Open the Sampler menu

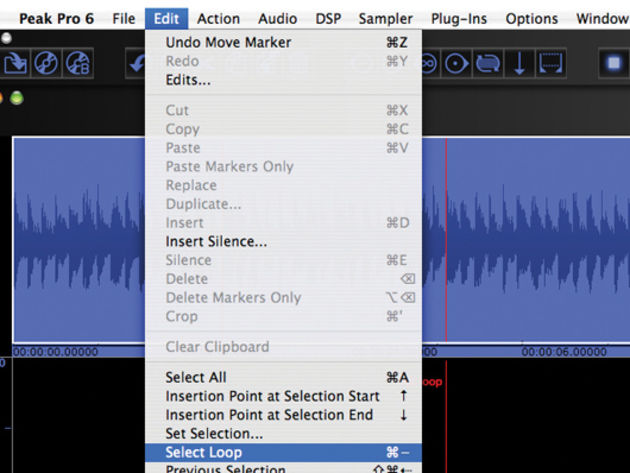pyautogui.click(x=386, y=19)
